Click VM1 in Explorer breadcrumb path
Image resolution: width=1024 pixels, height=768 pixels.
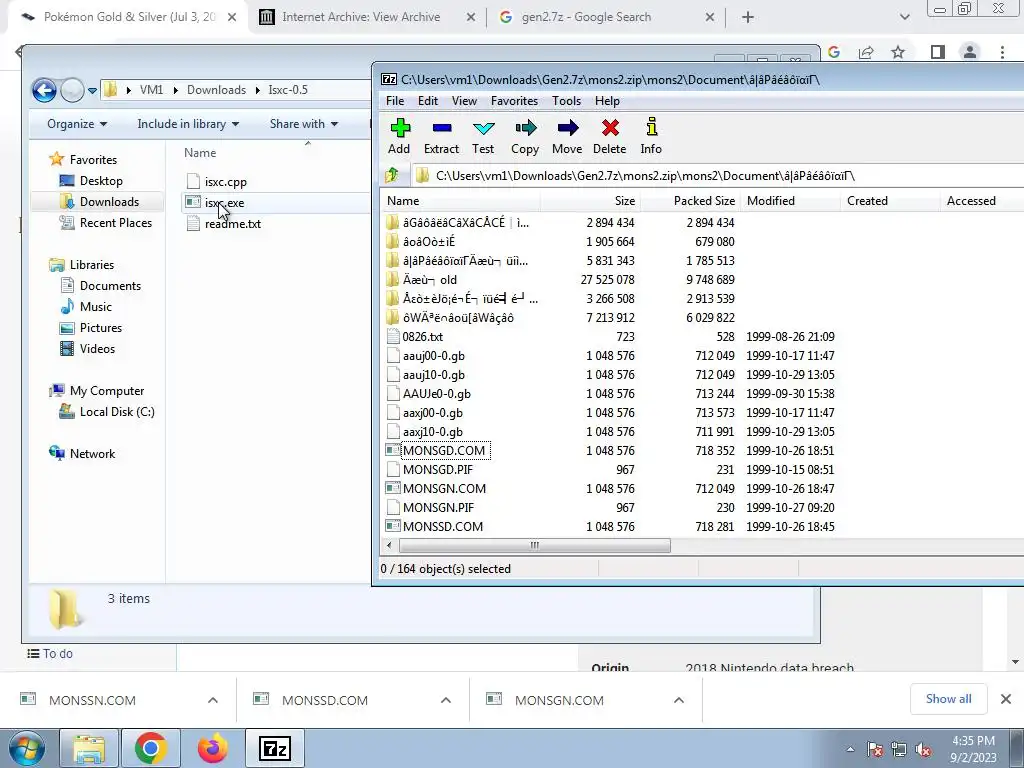(x=152, y=90)
